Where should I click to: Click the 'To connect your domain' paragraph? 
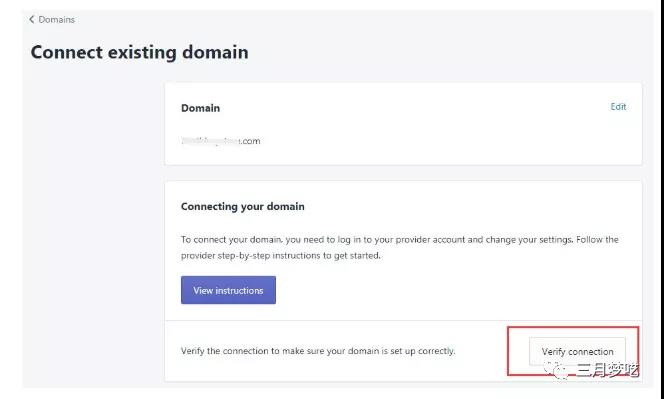(x=399, y=247)
